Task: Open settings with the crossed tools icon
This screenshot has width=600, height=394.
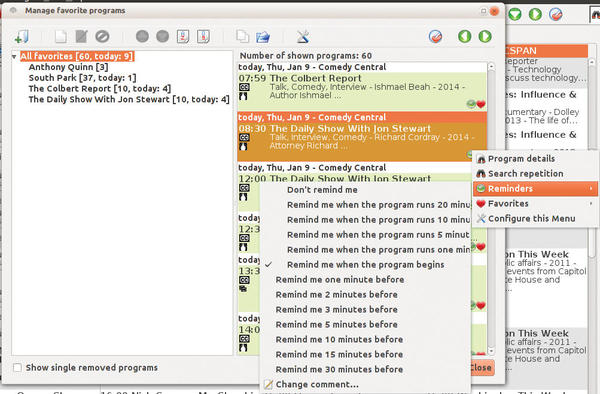Action: [x=303, y=37]
